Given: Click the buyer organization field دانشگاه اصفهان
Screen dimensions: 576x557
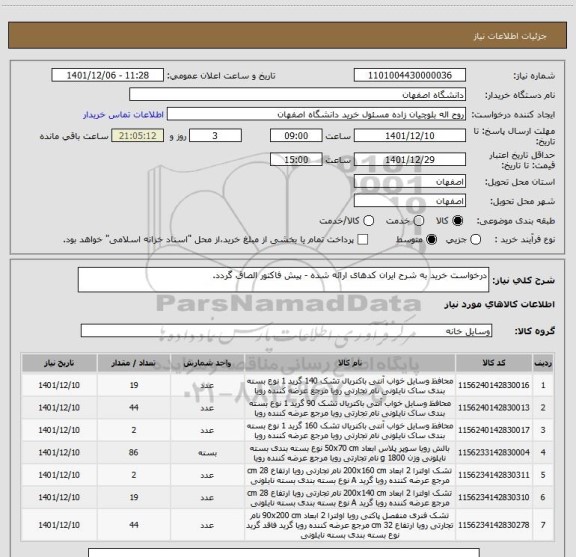Looking at the screenshot, I should point(298,95).
